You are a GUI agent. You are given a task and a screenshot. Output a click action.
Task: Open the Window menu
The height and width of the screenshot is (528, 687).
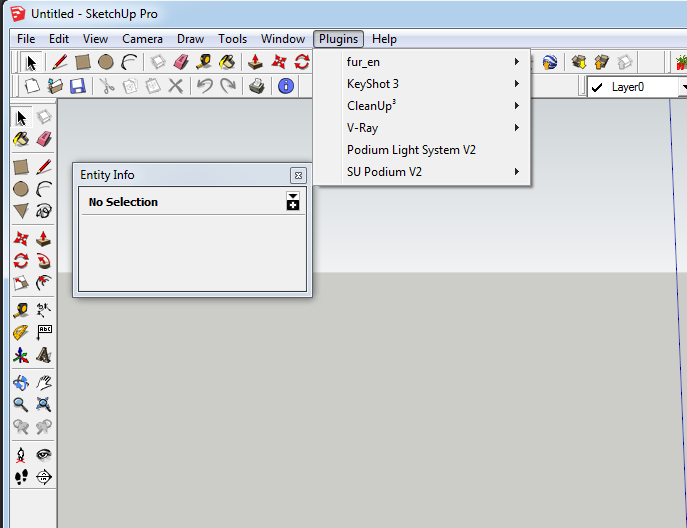[x=283, y=39]
